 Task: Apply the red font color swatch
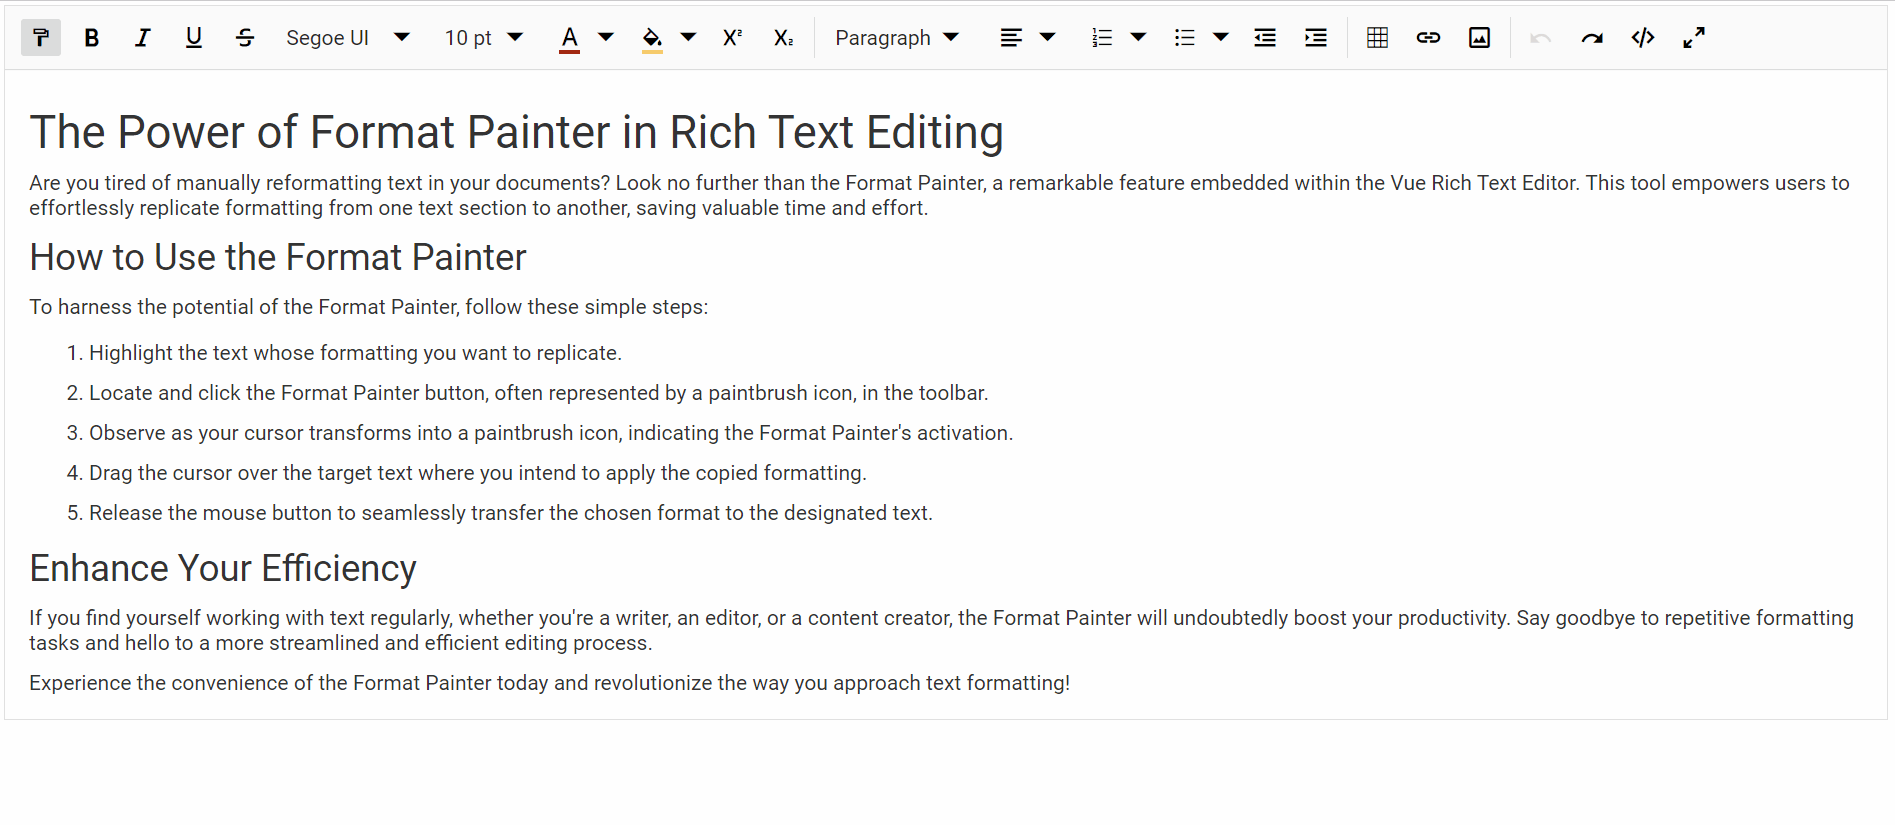coord(569,38)
